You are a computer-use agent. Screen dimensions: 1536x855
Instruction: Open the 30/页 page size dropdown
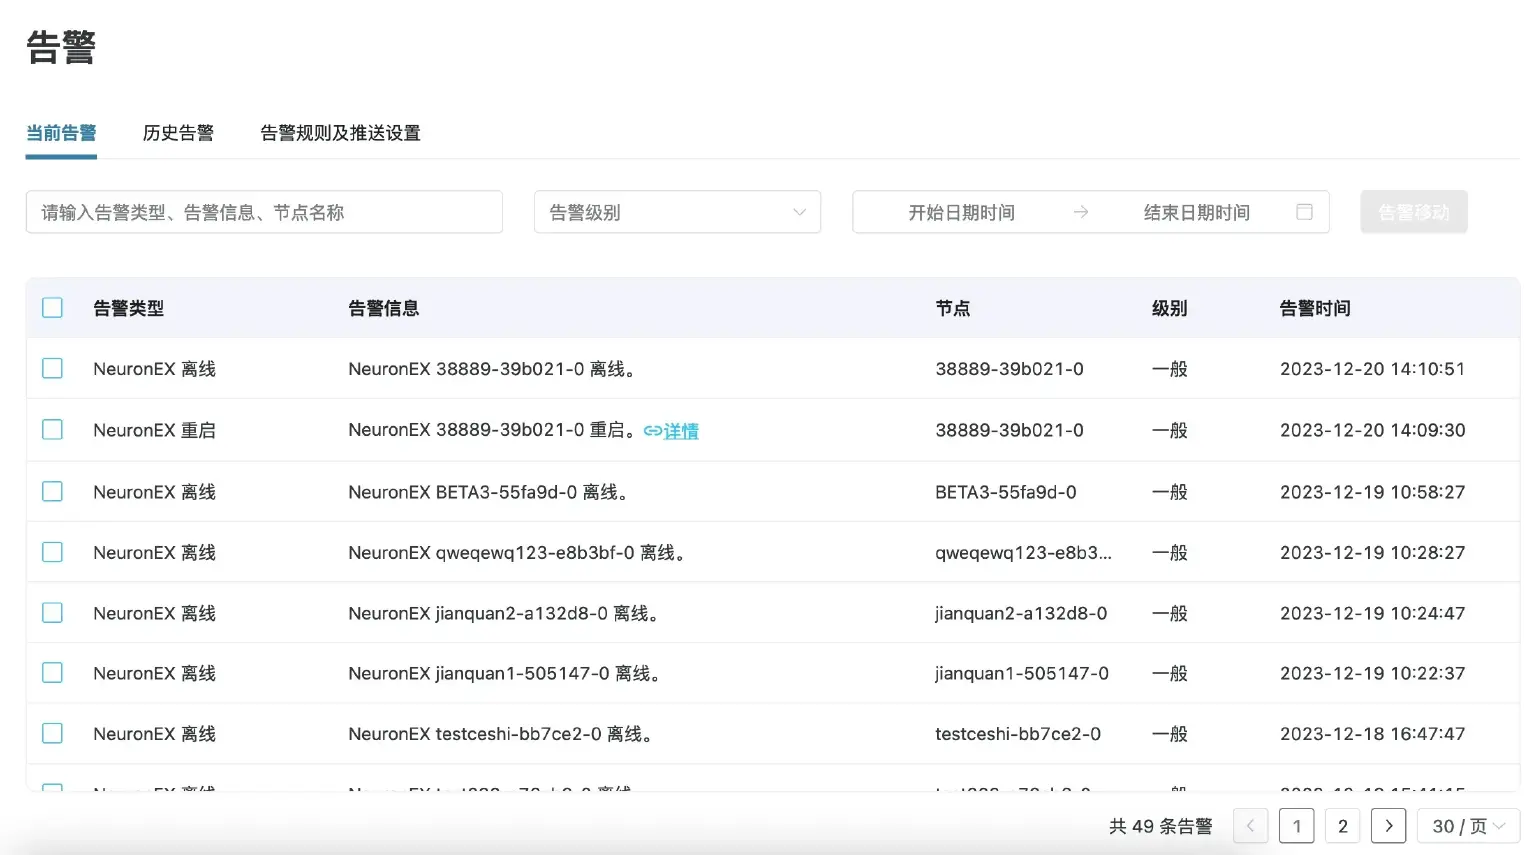[1466, 826]
